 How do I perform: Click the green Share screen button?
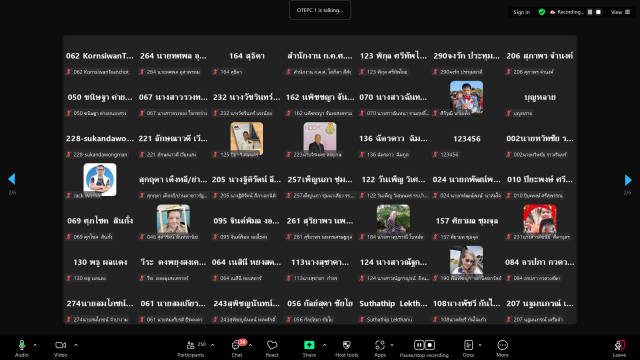(x=309, y=345)
